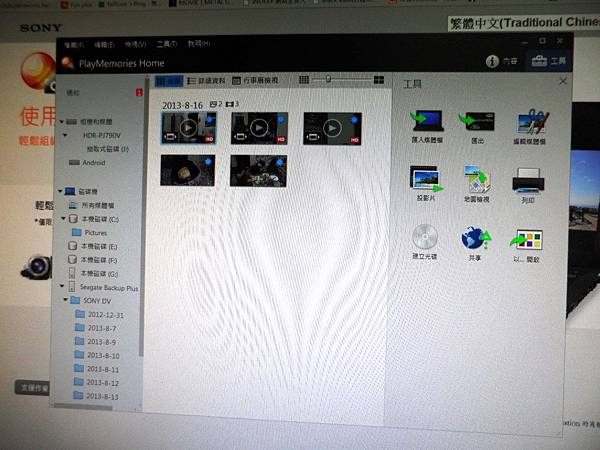
Task: Select HDR-PJ790V in the tree
Action: pyautogui.click(x=102, y=135)
